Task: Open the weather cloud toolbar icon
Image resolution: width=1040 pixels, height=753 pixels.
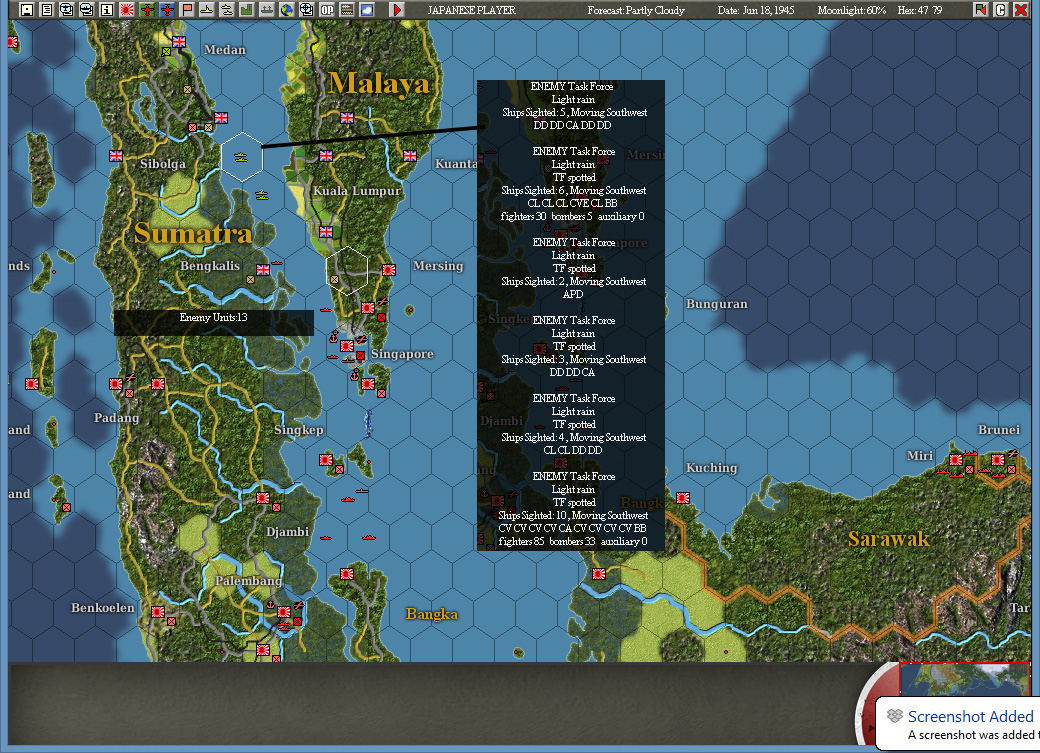Action: (x=366, y=9)
